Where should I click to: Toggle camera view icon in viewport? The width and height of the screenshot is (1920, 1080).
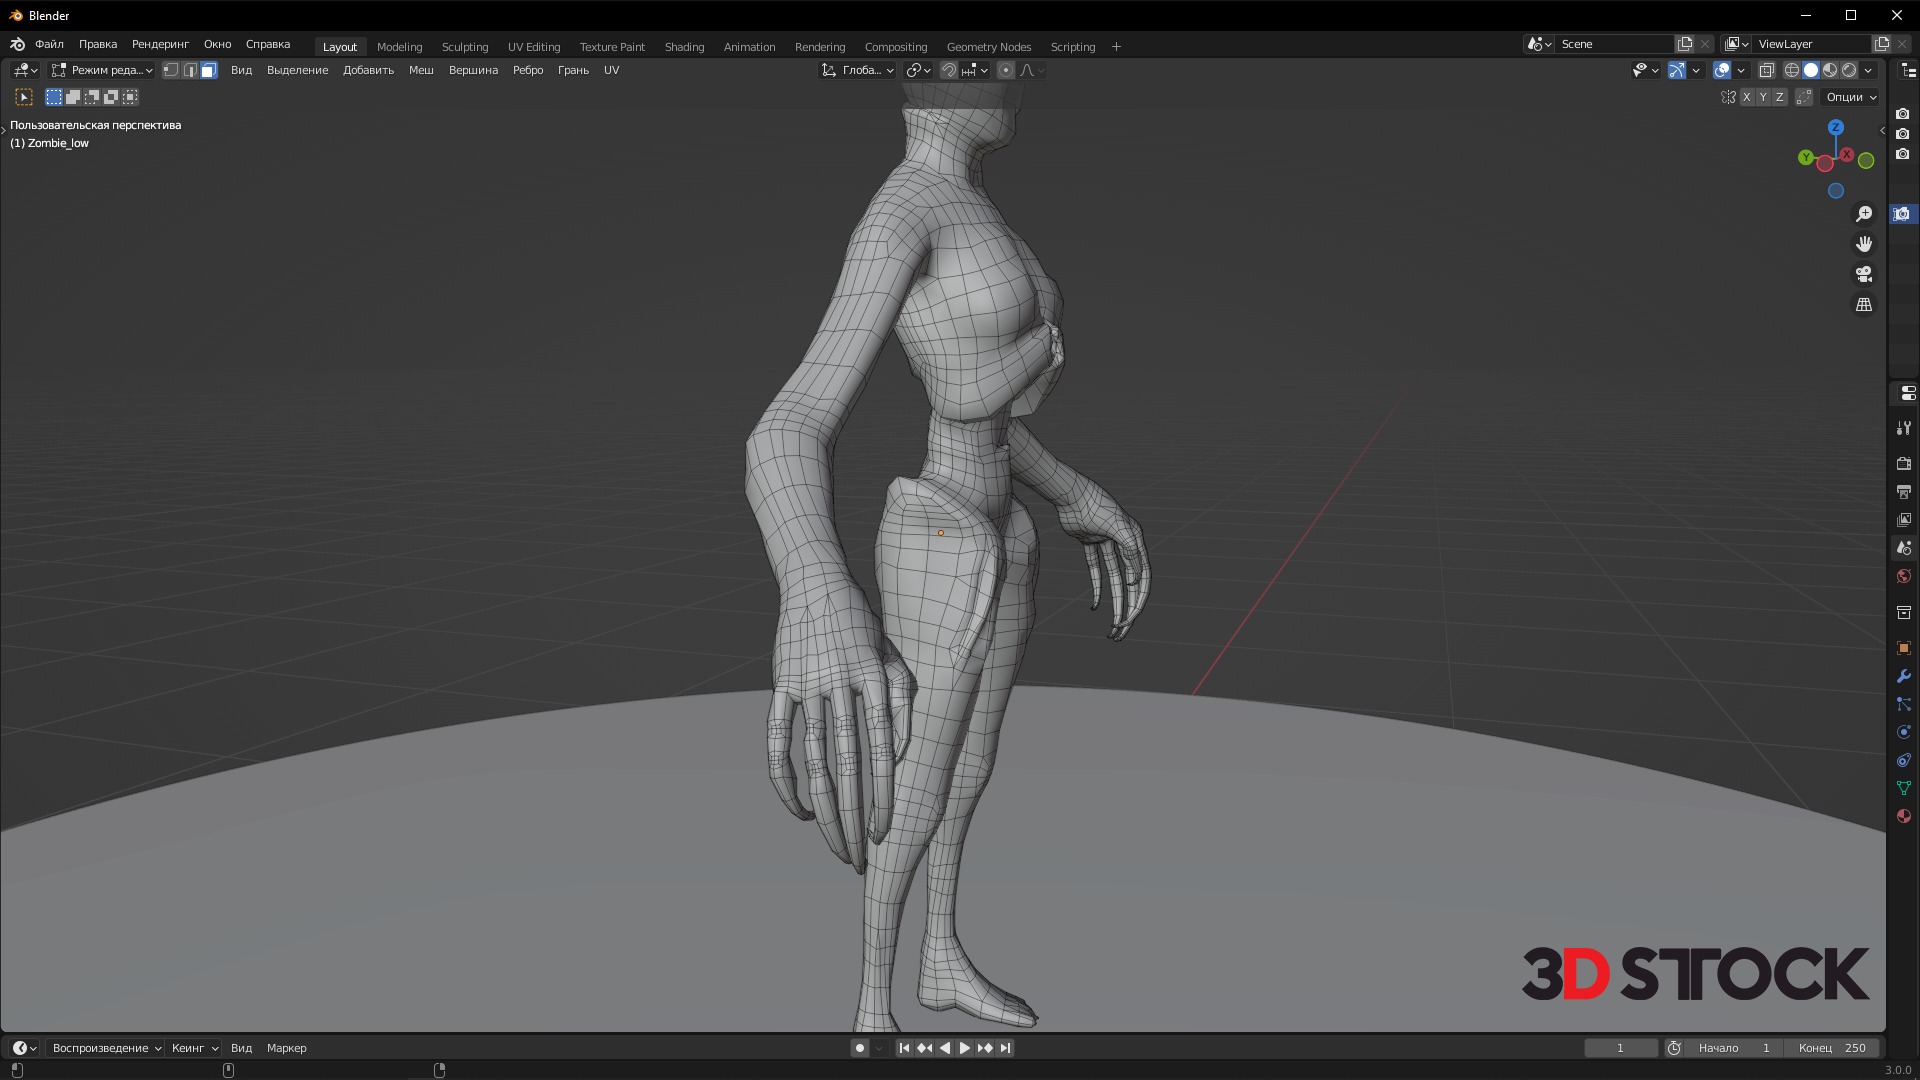(x=1864, y=274)
